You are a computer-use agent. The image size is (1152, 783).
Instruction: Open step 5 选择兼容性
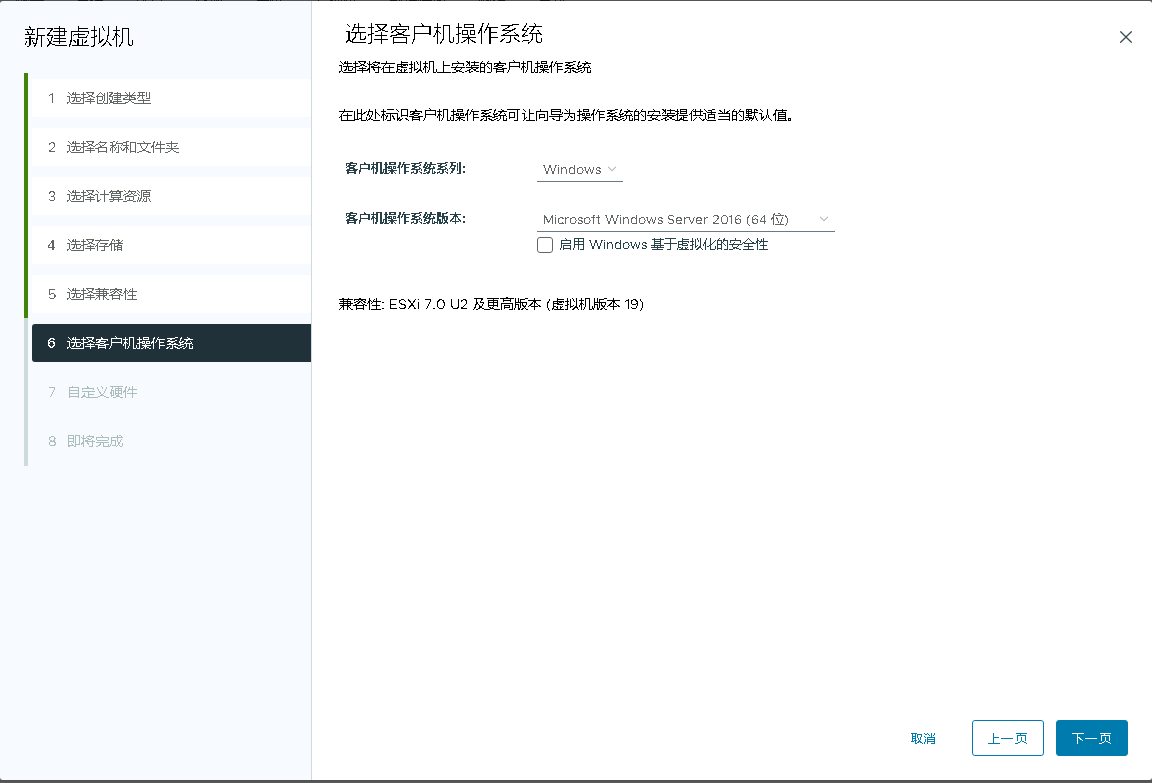[102, 294]
